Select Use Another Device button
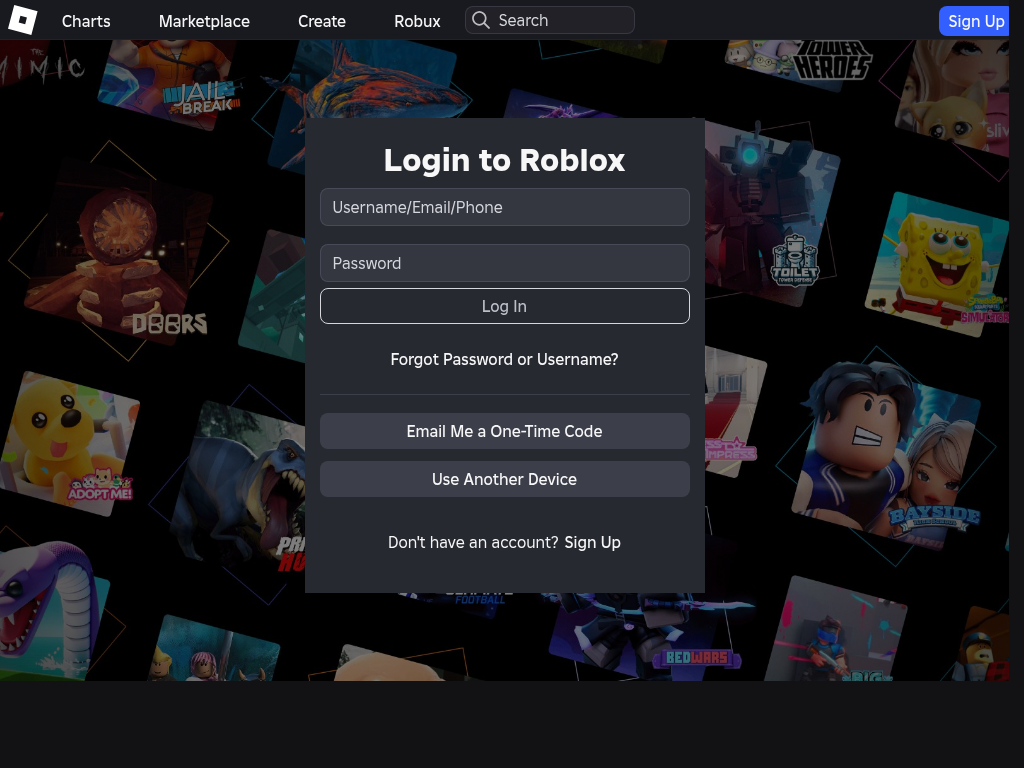This screenshot has height=768, width=1024. tap(504, 479)
